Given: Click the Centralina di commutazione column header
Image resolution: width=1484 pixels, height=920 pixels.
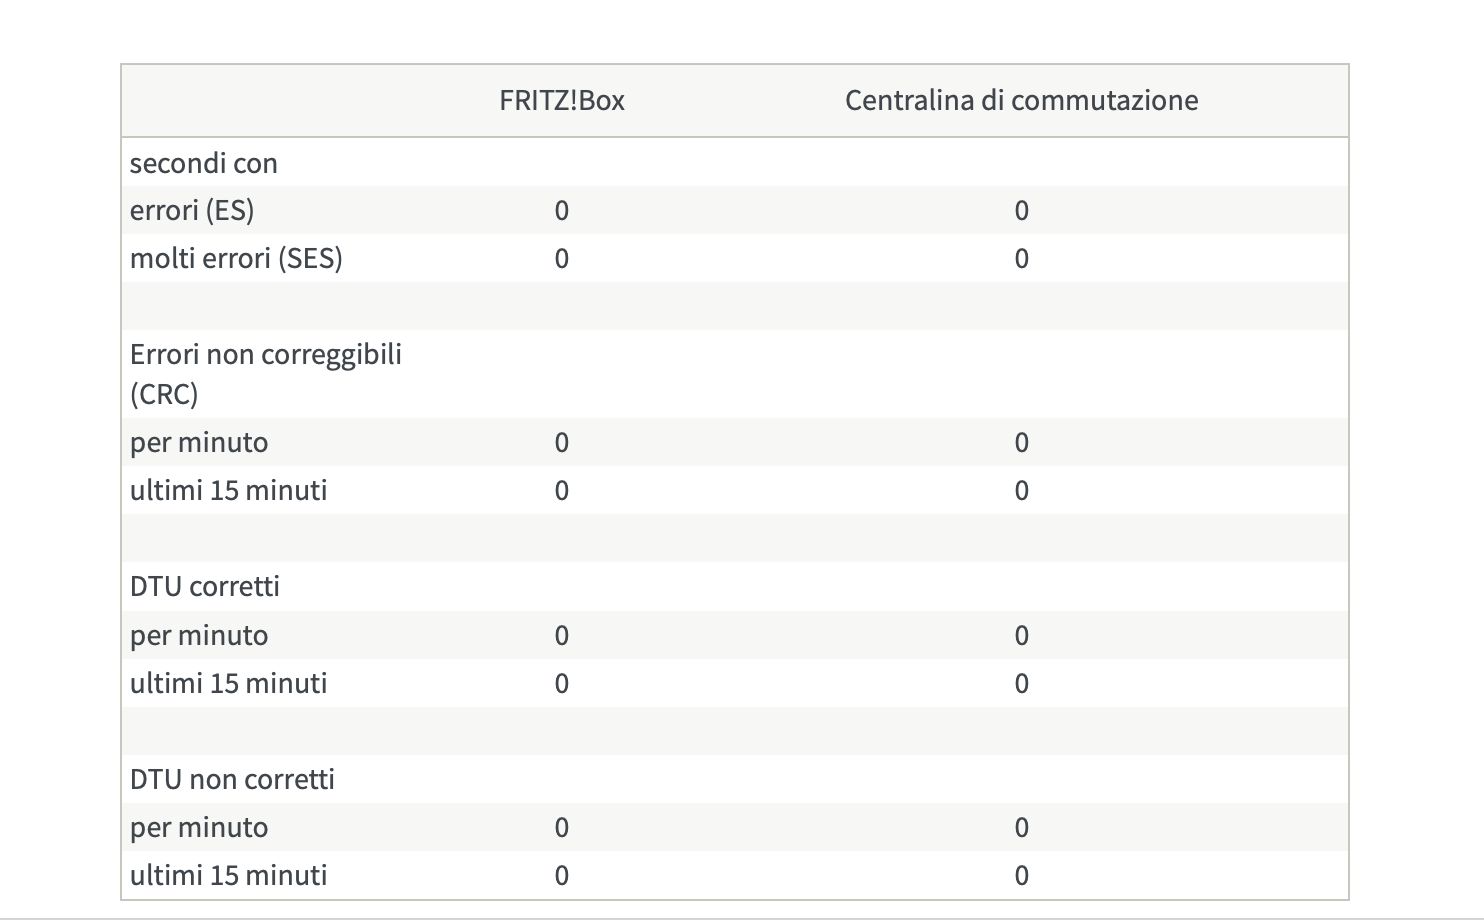Looking at the screenshot, I should pos(1021,100).
